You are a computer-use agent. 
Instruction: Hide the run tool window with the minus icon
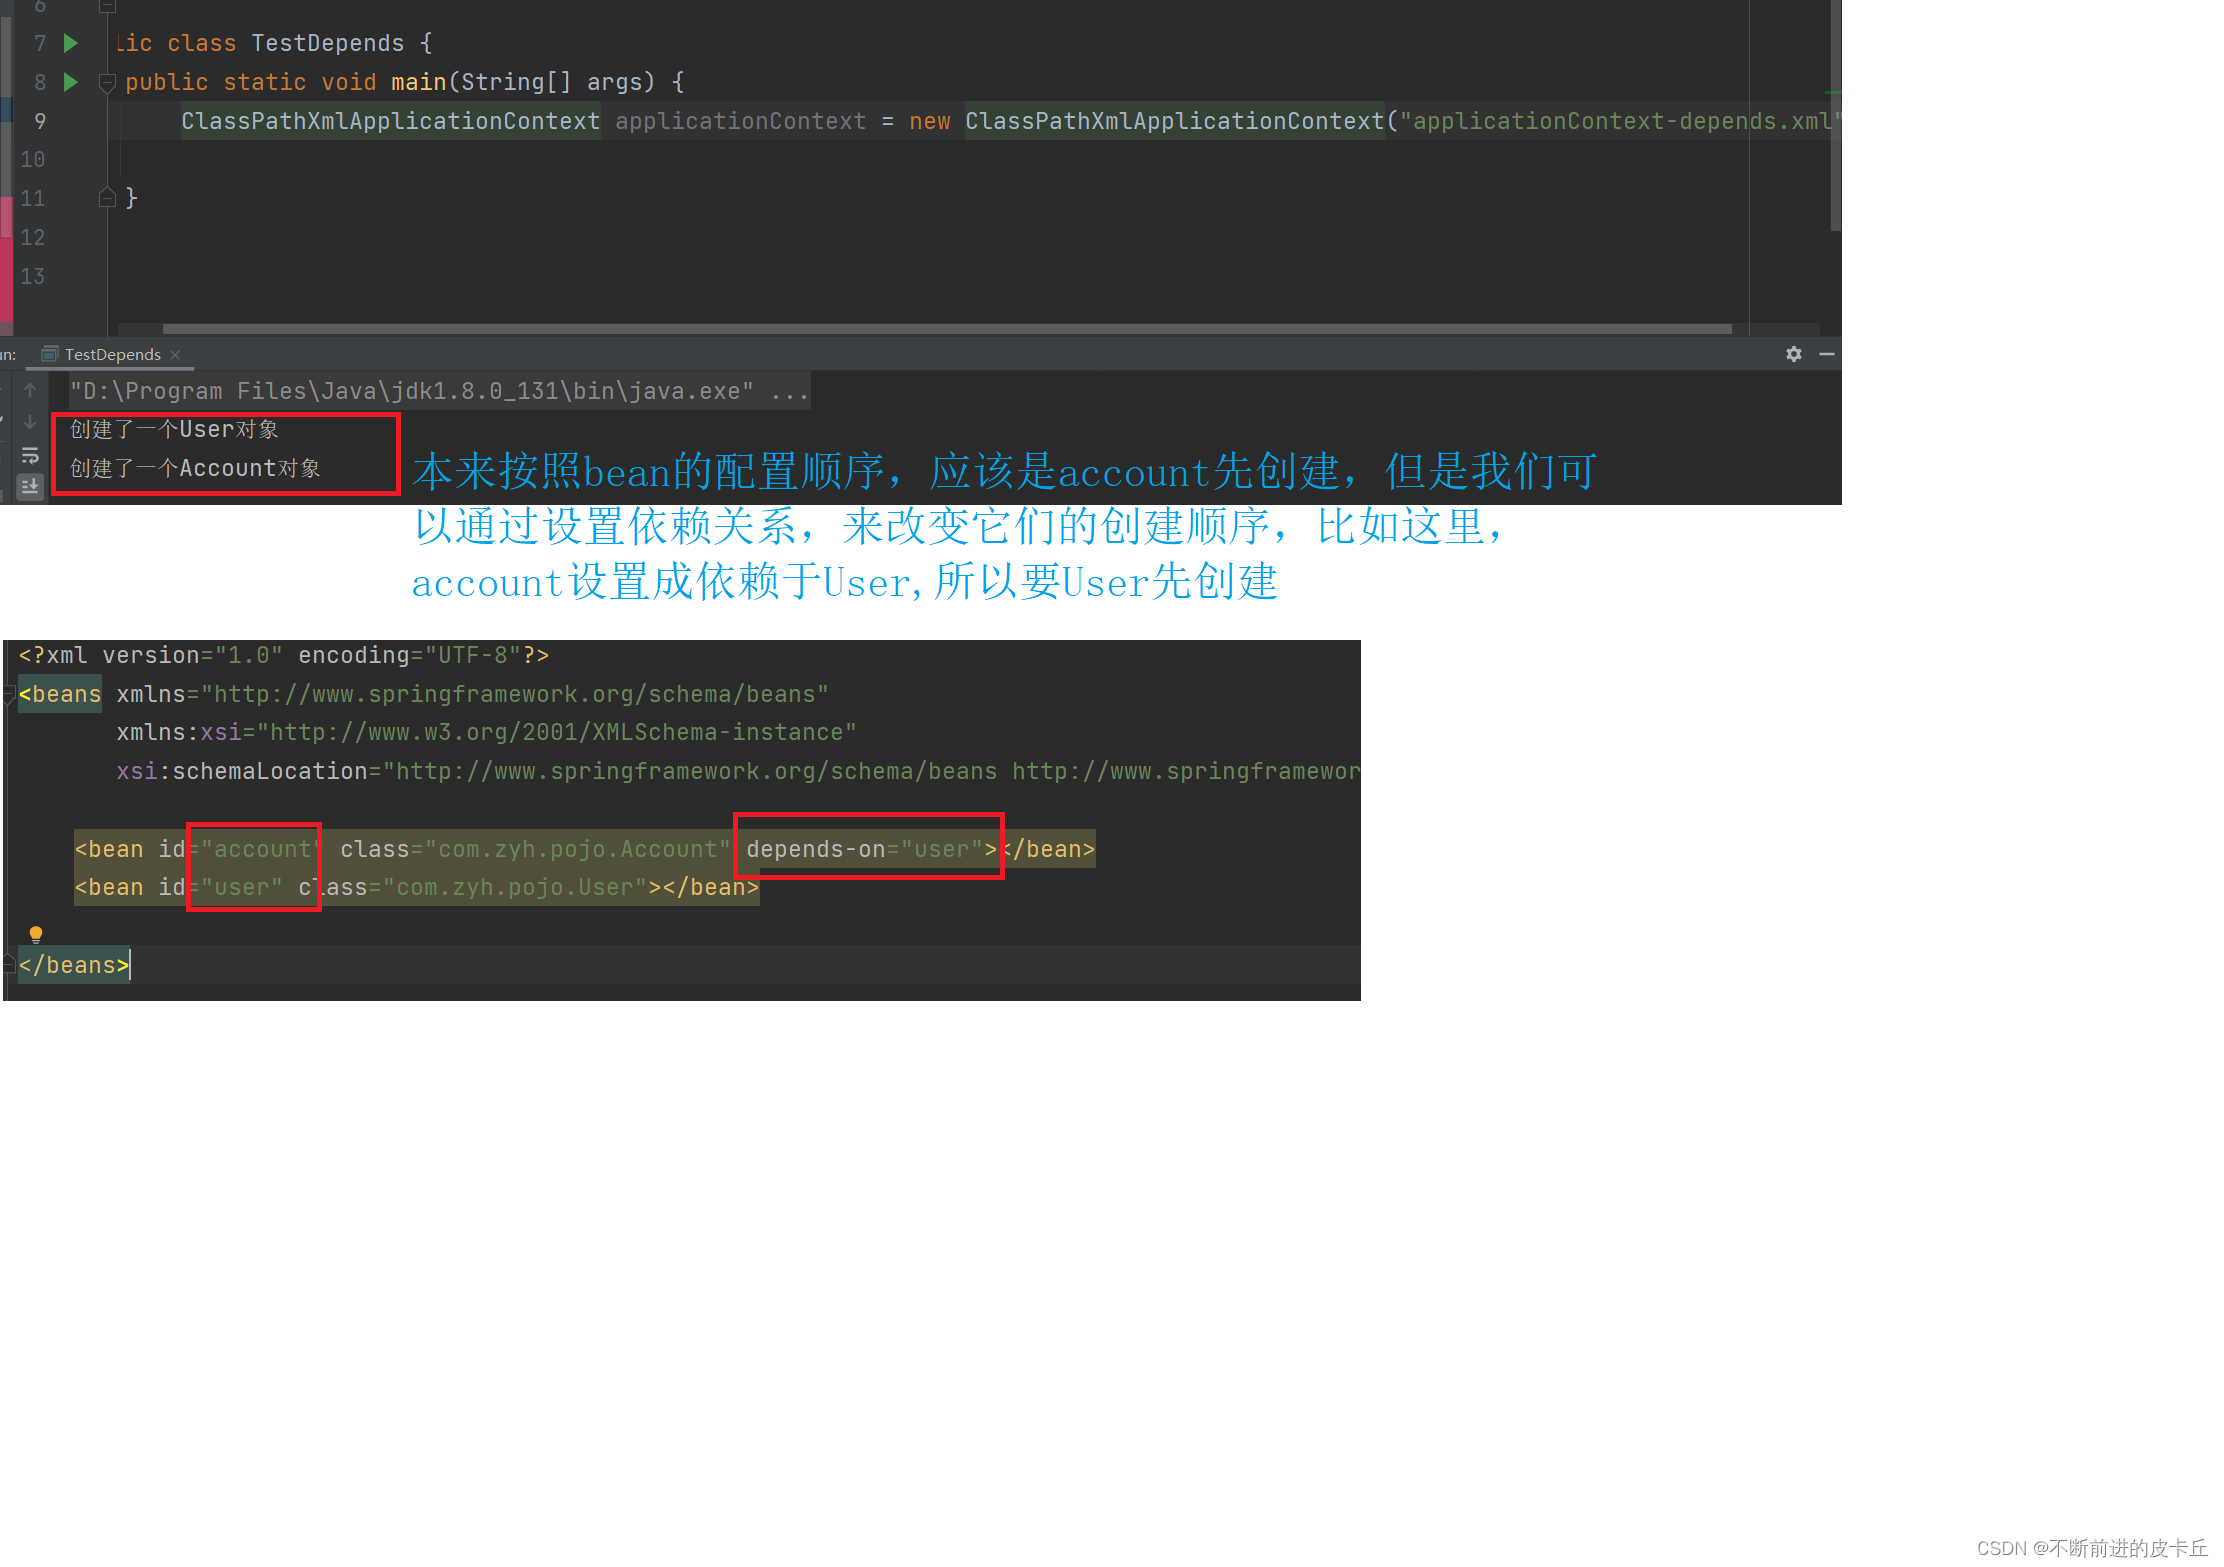(1827, 354)
